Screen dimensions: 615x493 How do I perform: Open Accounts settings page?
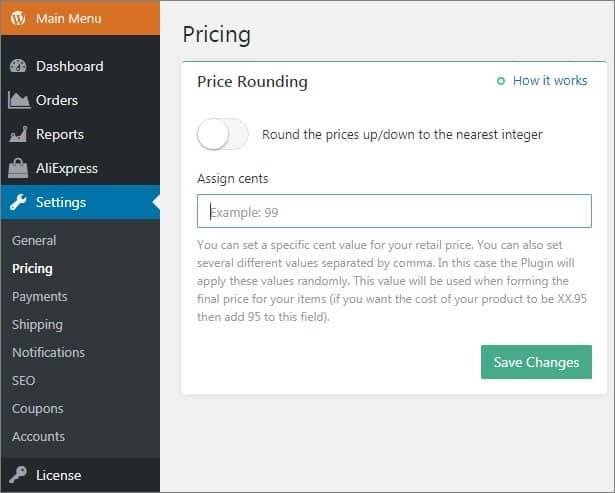38,437
